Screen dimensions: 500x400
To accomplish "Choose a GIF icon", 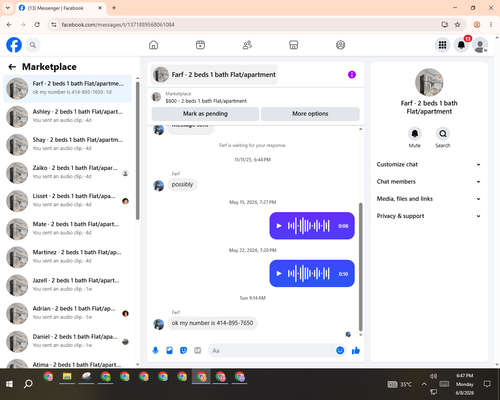I will click(198, 350).
